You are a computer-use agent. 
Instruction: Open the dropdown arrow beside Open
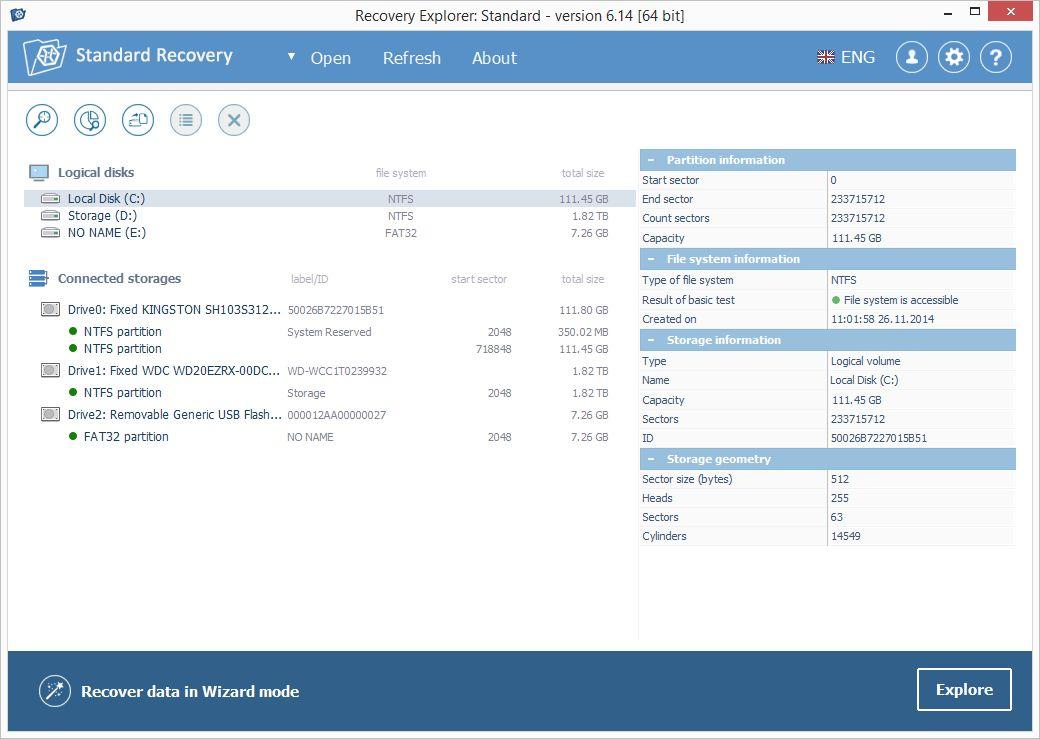[x=291, y=56]
